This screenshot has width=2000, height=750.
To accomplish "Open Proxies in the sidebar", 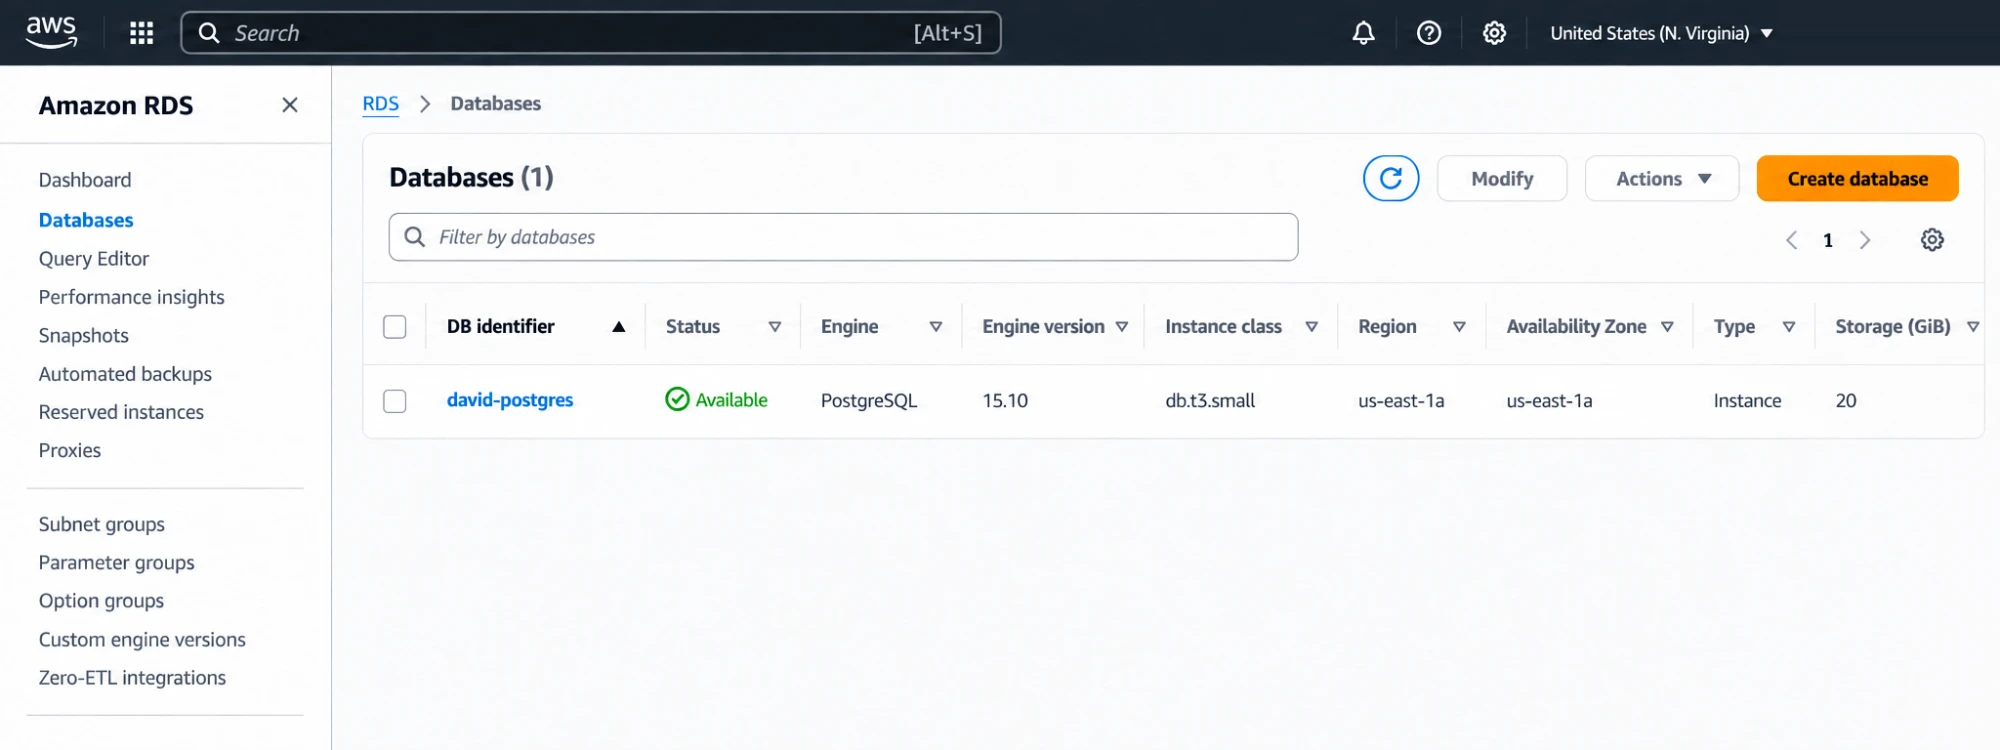I will coord(70,451).
